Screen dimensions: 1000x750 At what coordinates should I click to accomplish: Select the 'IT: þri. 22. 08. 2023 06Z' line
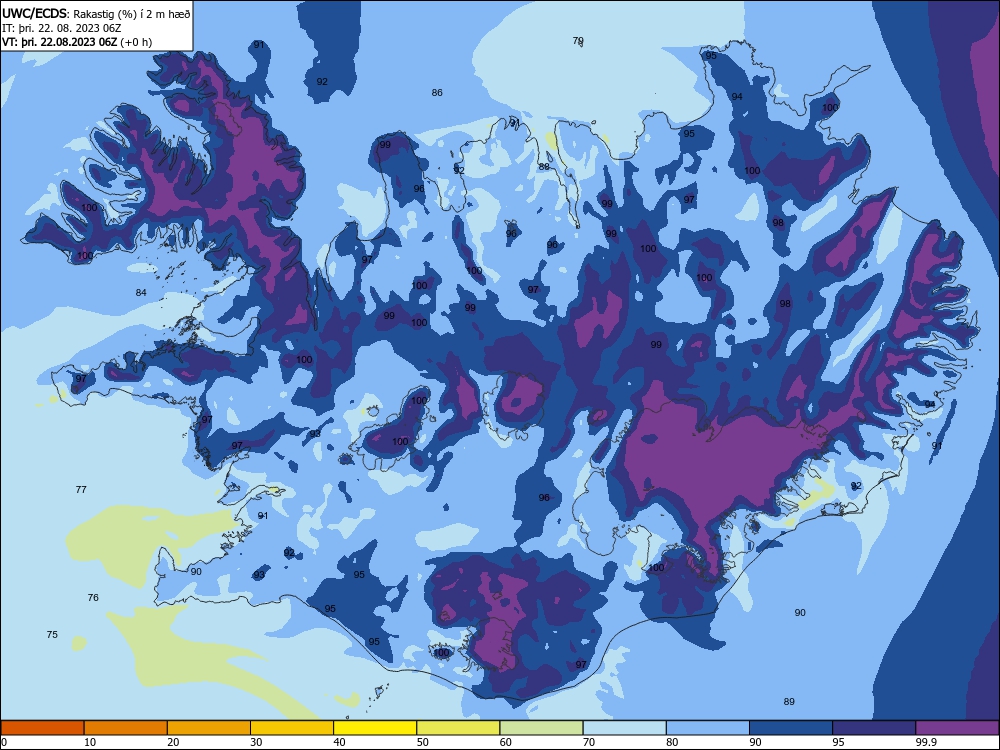click(x=62, y=28)
